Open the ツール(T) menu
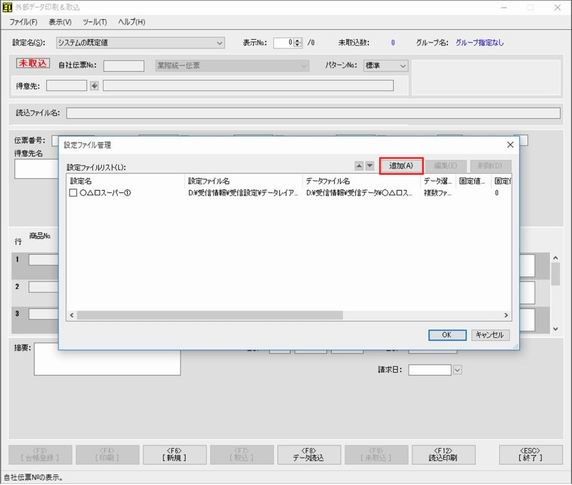The width and height of the screenshot is (572, 485). pyautogui.click(x=95, y=22)
